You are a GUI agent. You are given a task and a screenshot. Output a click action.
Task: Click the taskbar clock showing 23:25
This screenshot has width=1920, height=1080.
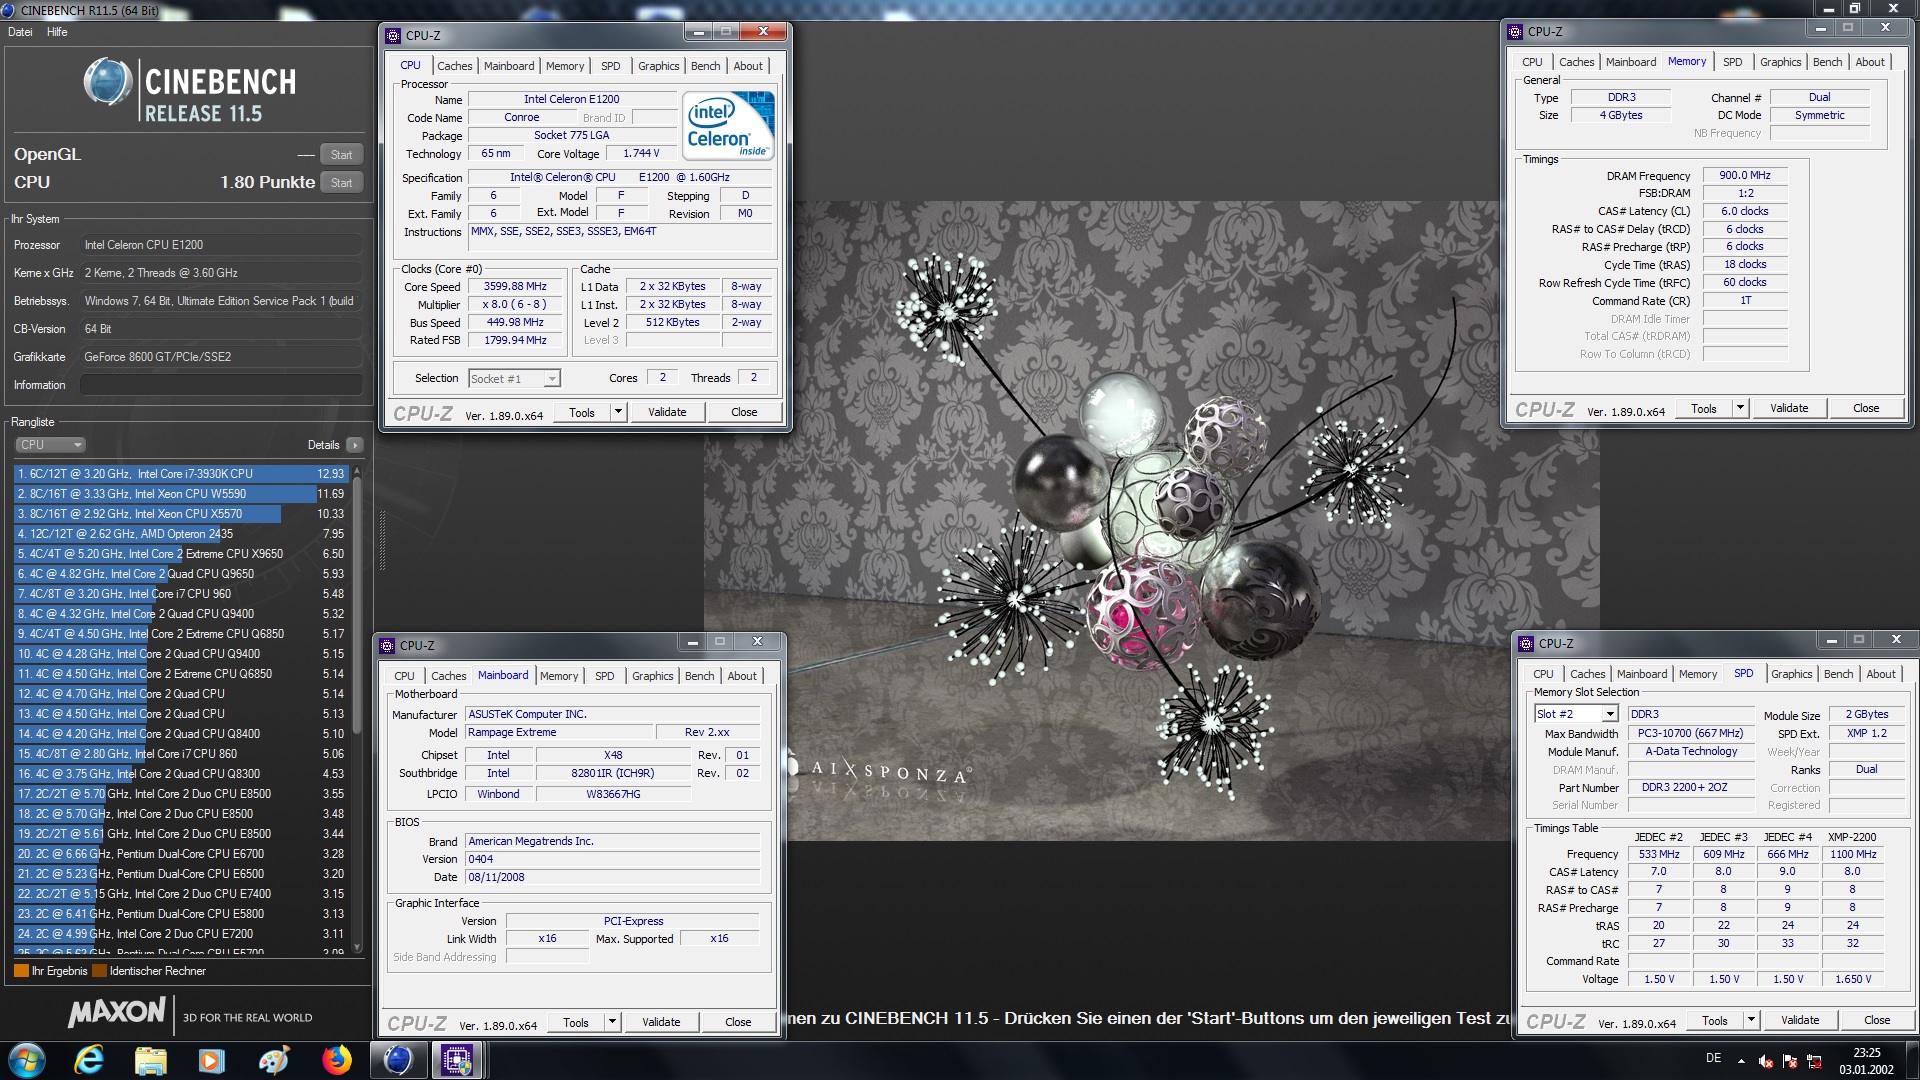click(1866, 1060)
